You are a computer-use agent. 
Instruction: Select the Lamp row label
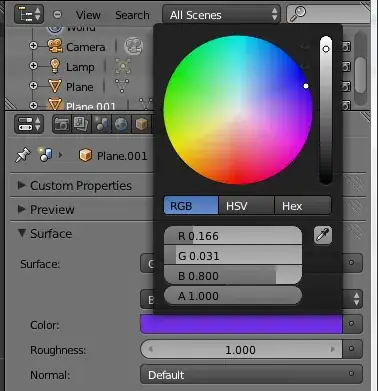click(x=80, y=67)
